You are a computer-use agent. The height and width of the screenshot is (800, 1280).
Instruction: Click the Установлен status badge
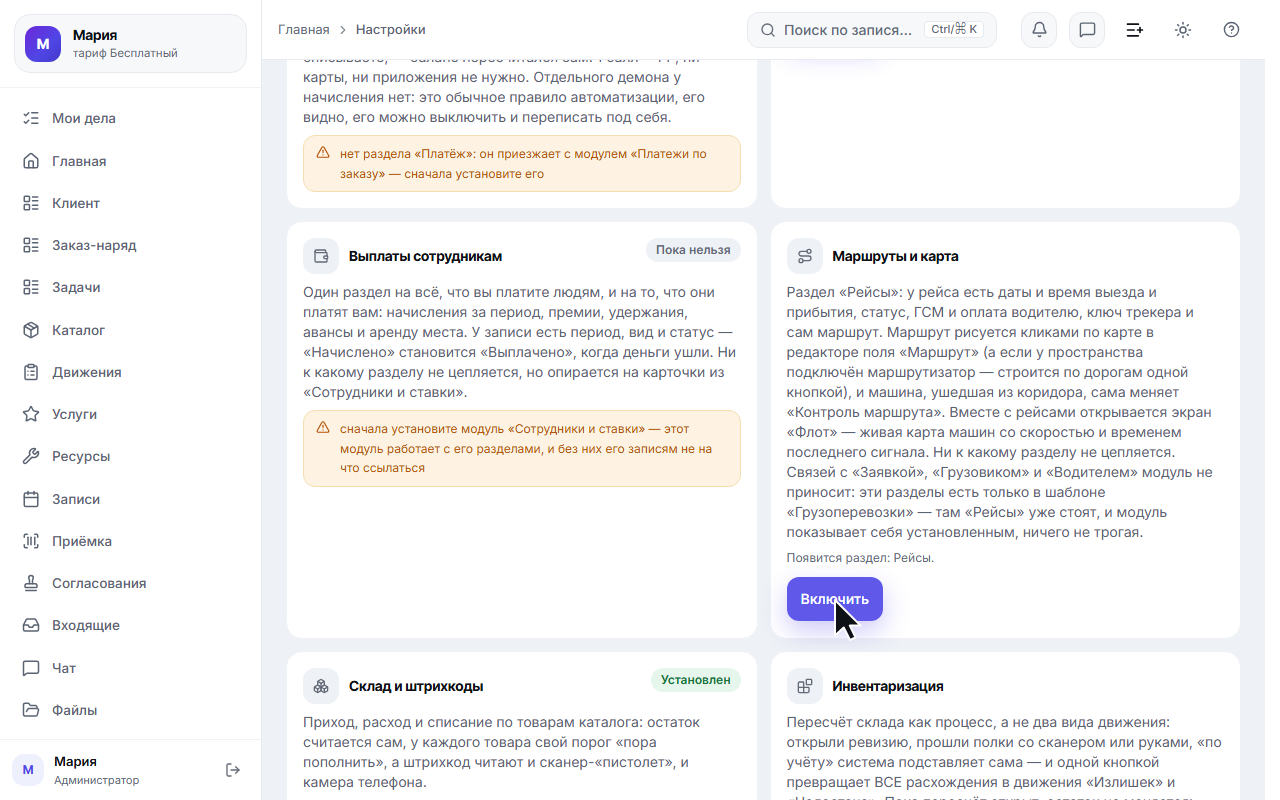695,680
